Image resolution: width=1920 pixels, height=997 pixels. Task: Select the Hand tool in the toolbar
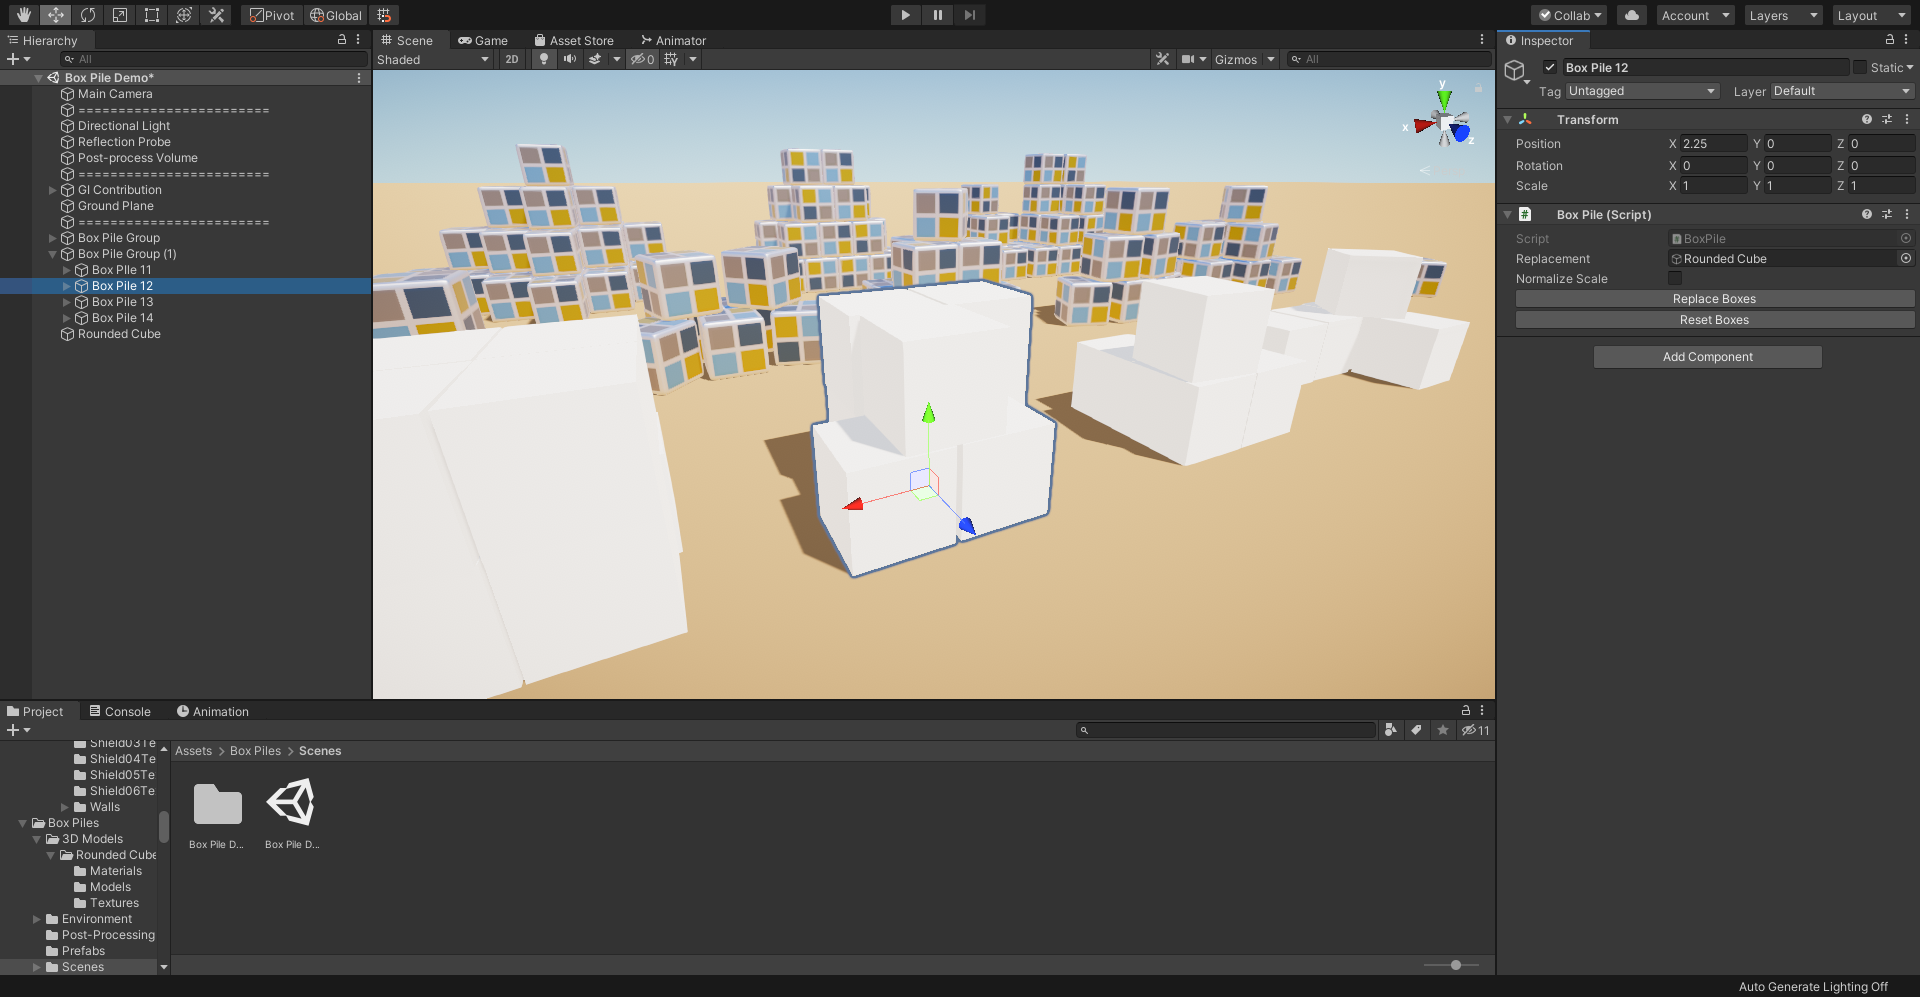(x=21, y=15)
